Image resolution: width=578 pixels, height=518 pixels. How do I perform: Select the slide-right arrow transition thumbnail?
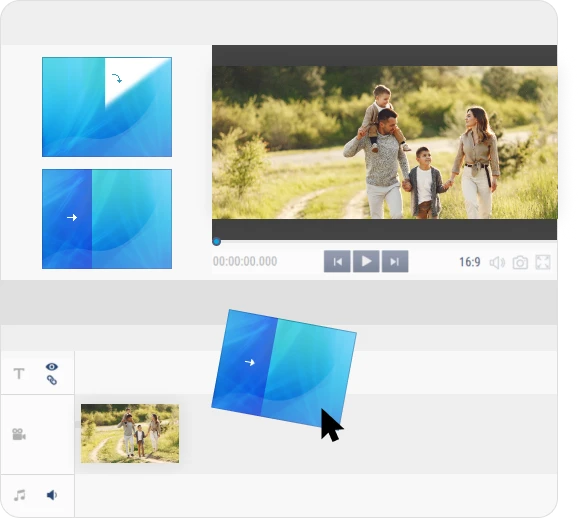107,219
